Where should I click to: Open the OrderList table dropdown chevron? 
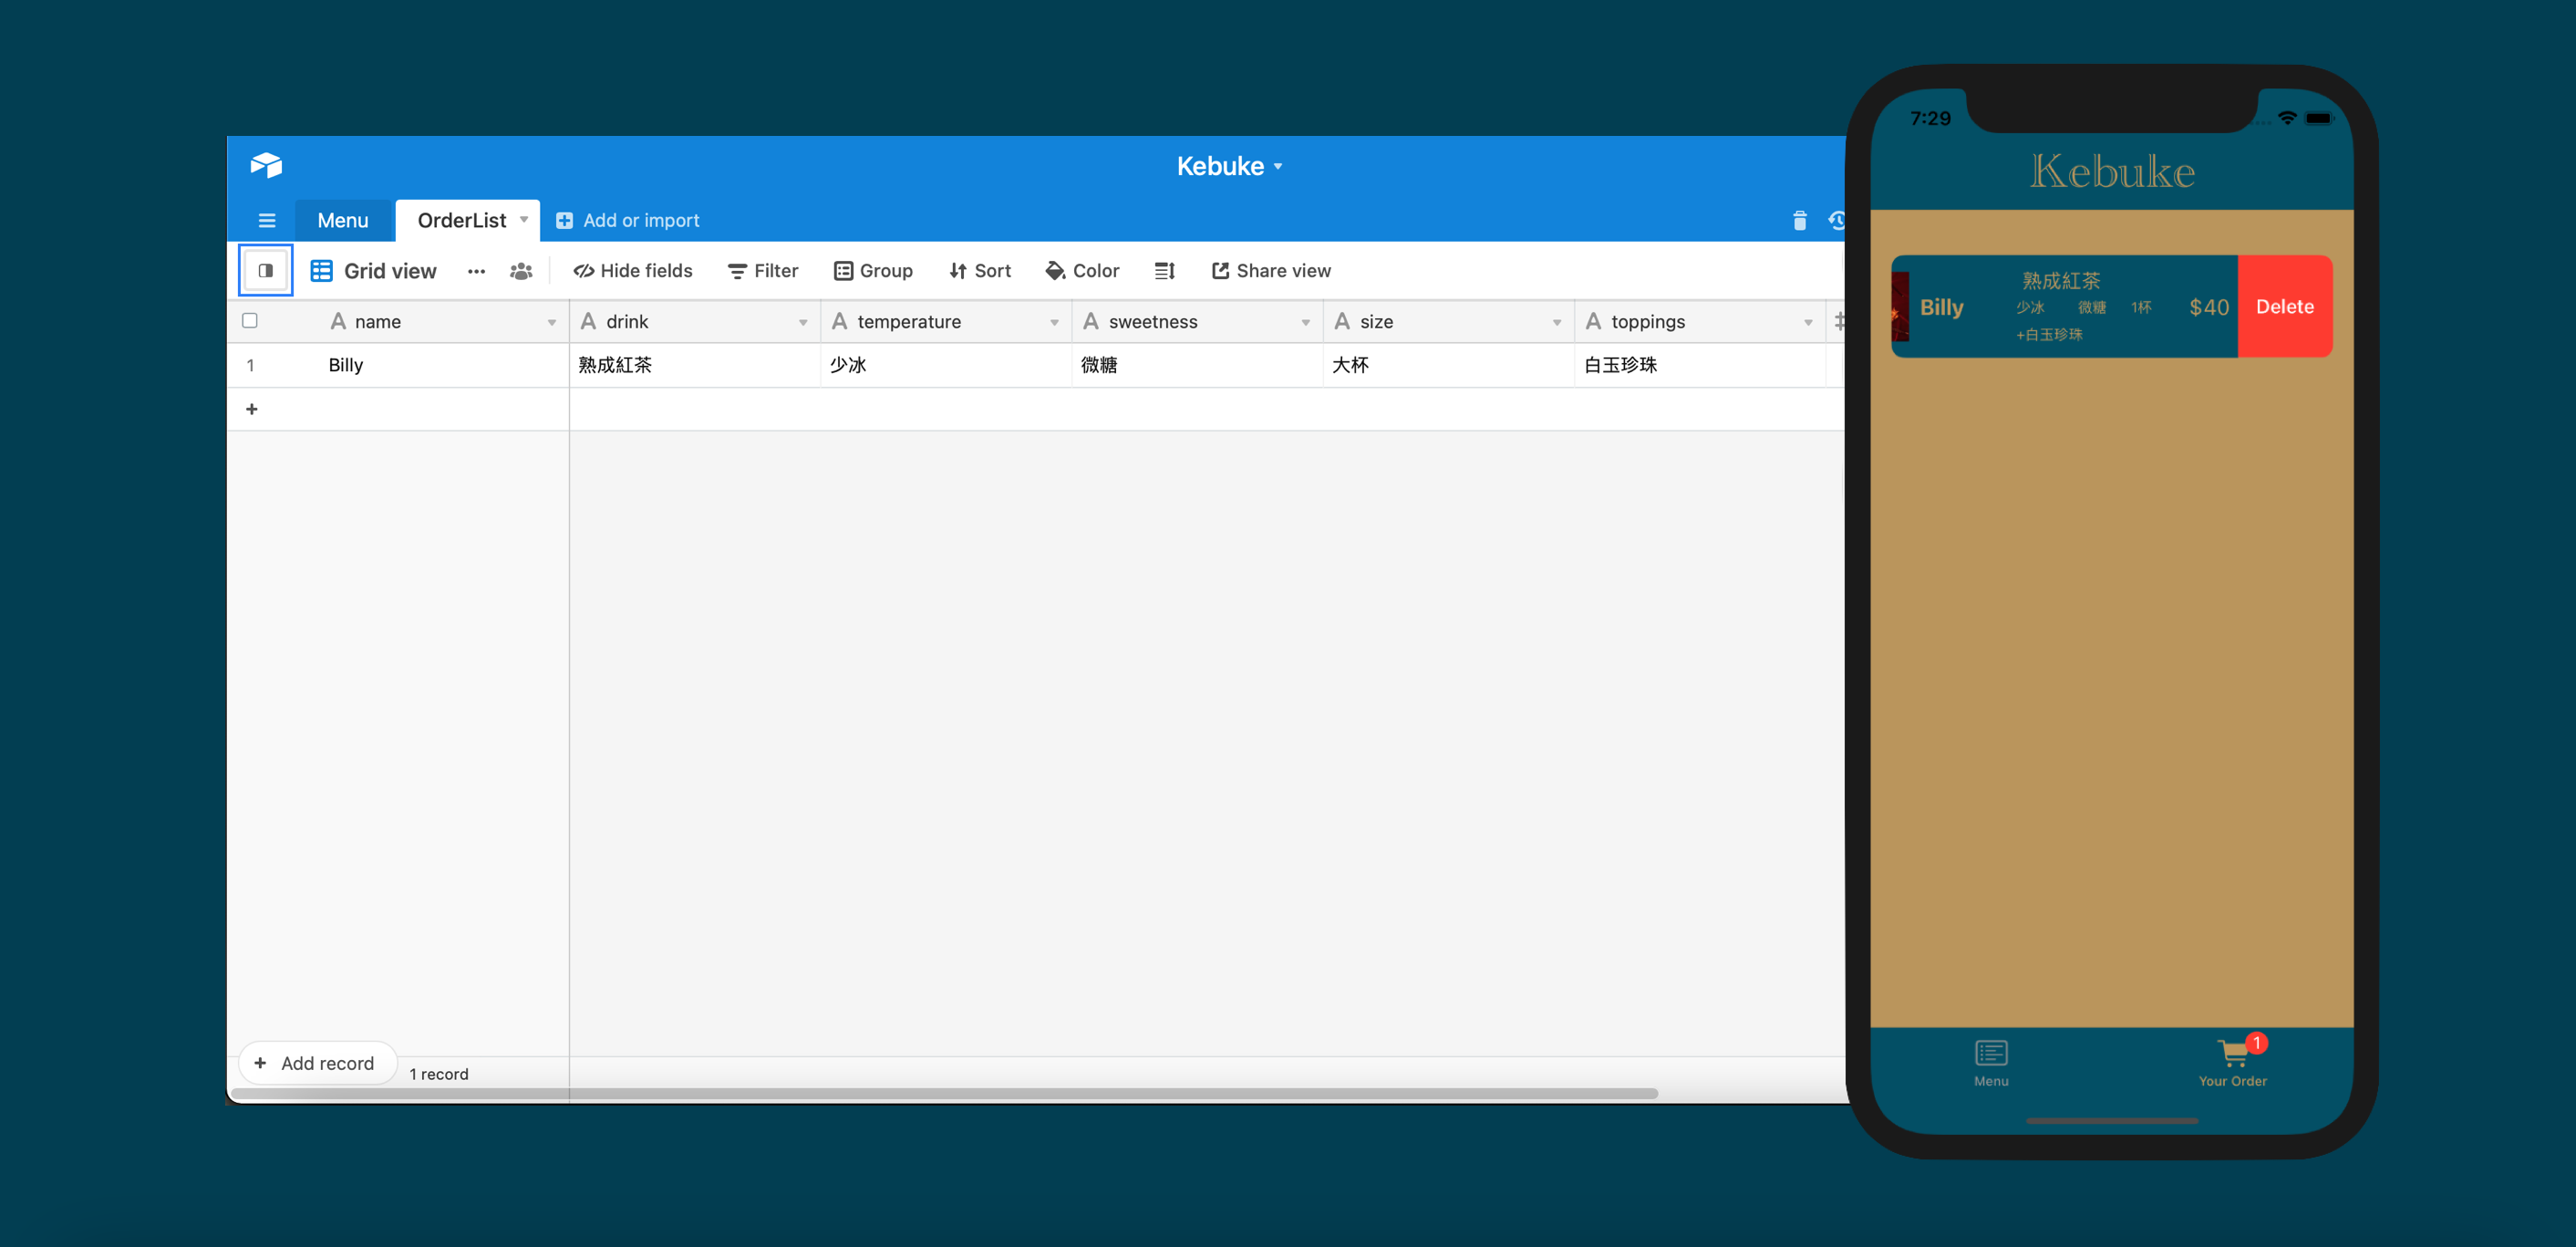(525, 220)
